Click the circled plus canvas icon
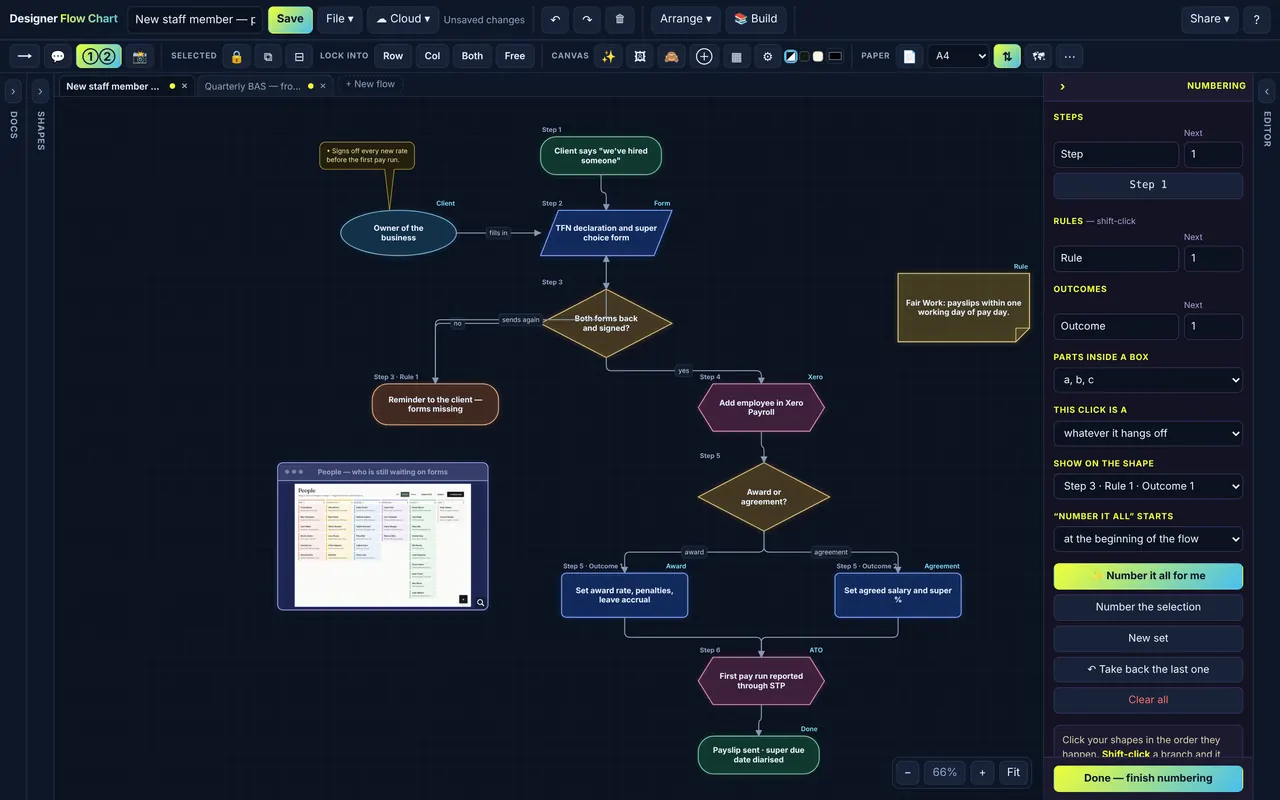 [704, 56]
